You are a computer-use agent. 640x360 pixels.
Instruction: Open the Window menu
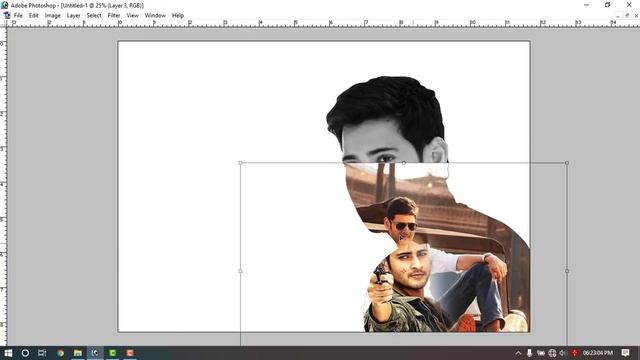tap(155, 16)
